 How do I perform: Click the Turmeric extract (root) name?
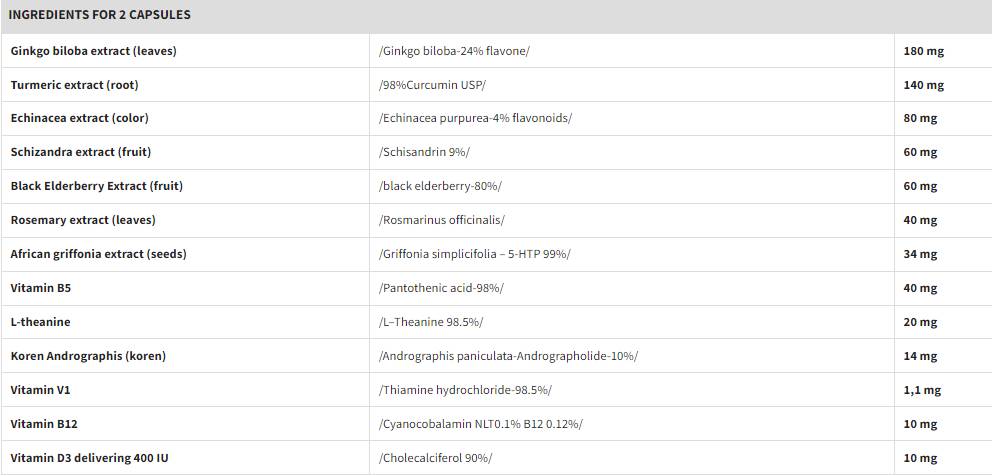click(x=74, y=85)
